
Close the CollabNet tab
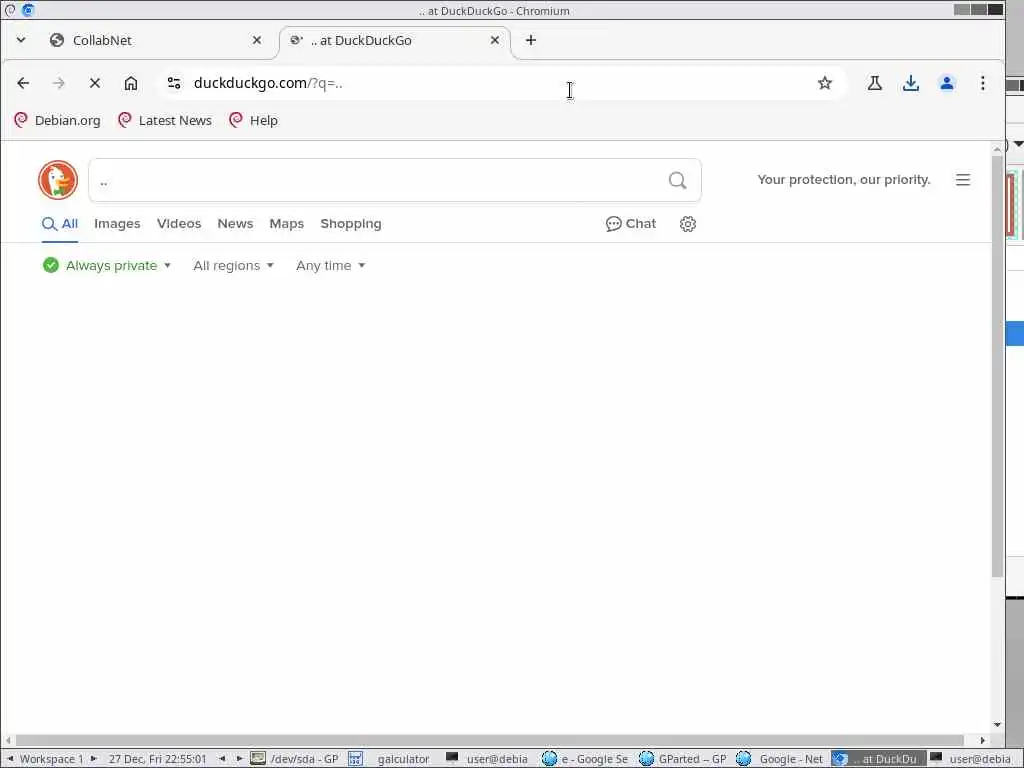(x=257, y=40)
